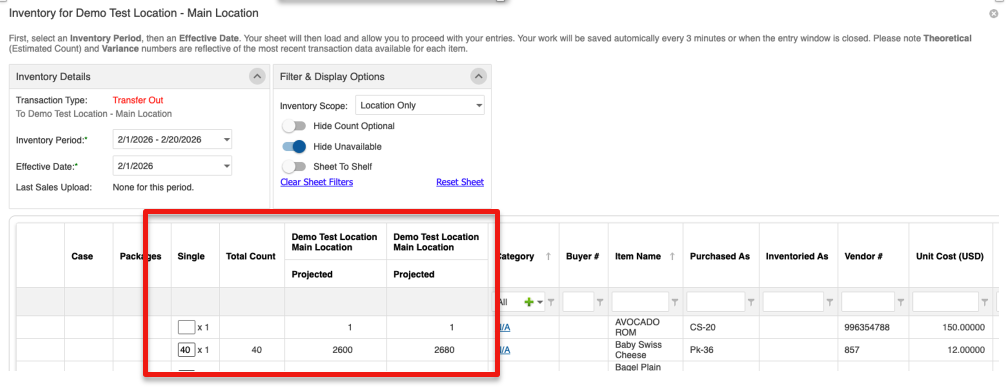Select vendor number 996354788 cell
1008x387 pixels.
point(873,327)
